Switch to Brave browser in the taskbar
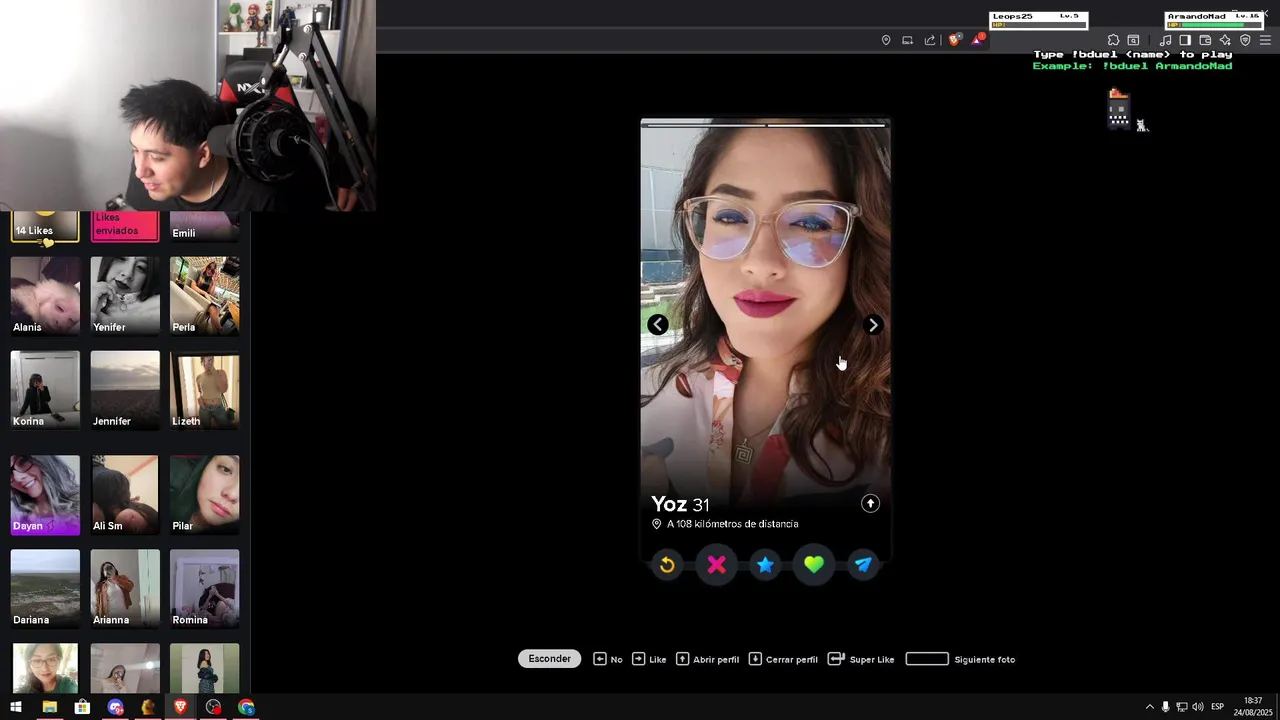Image resolution: width=1280 pixels, height=720 pixels. [180, 707]
